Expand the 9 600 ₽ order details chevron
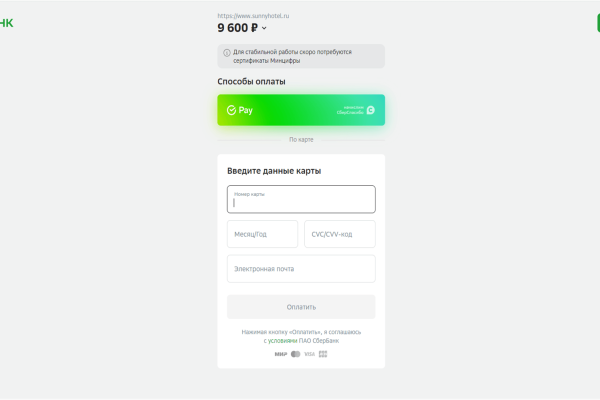 pos(264,29)
